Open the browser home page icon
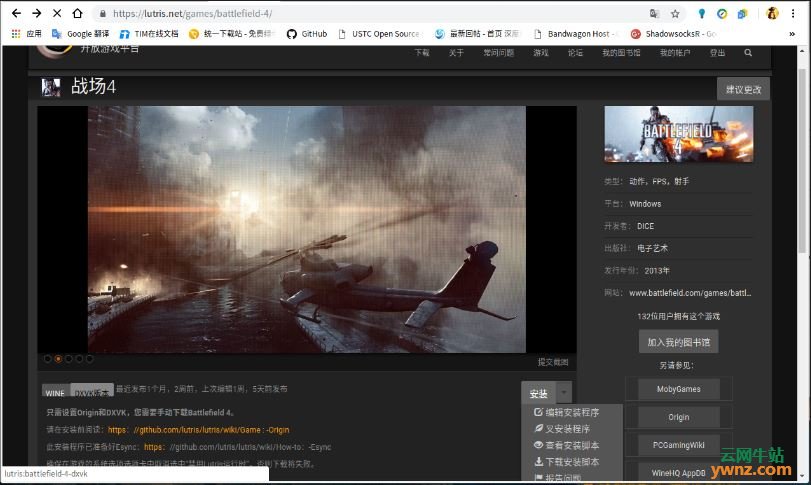Viewport: 811px width, 485px height. [x=77, y=13]
